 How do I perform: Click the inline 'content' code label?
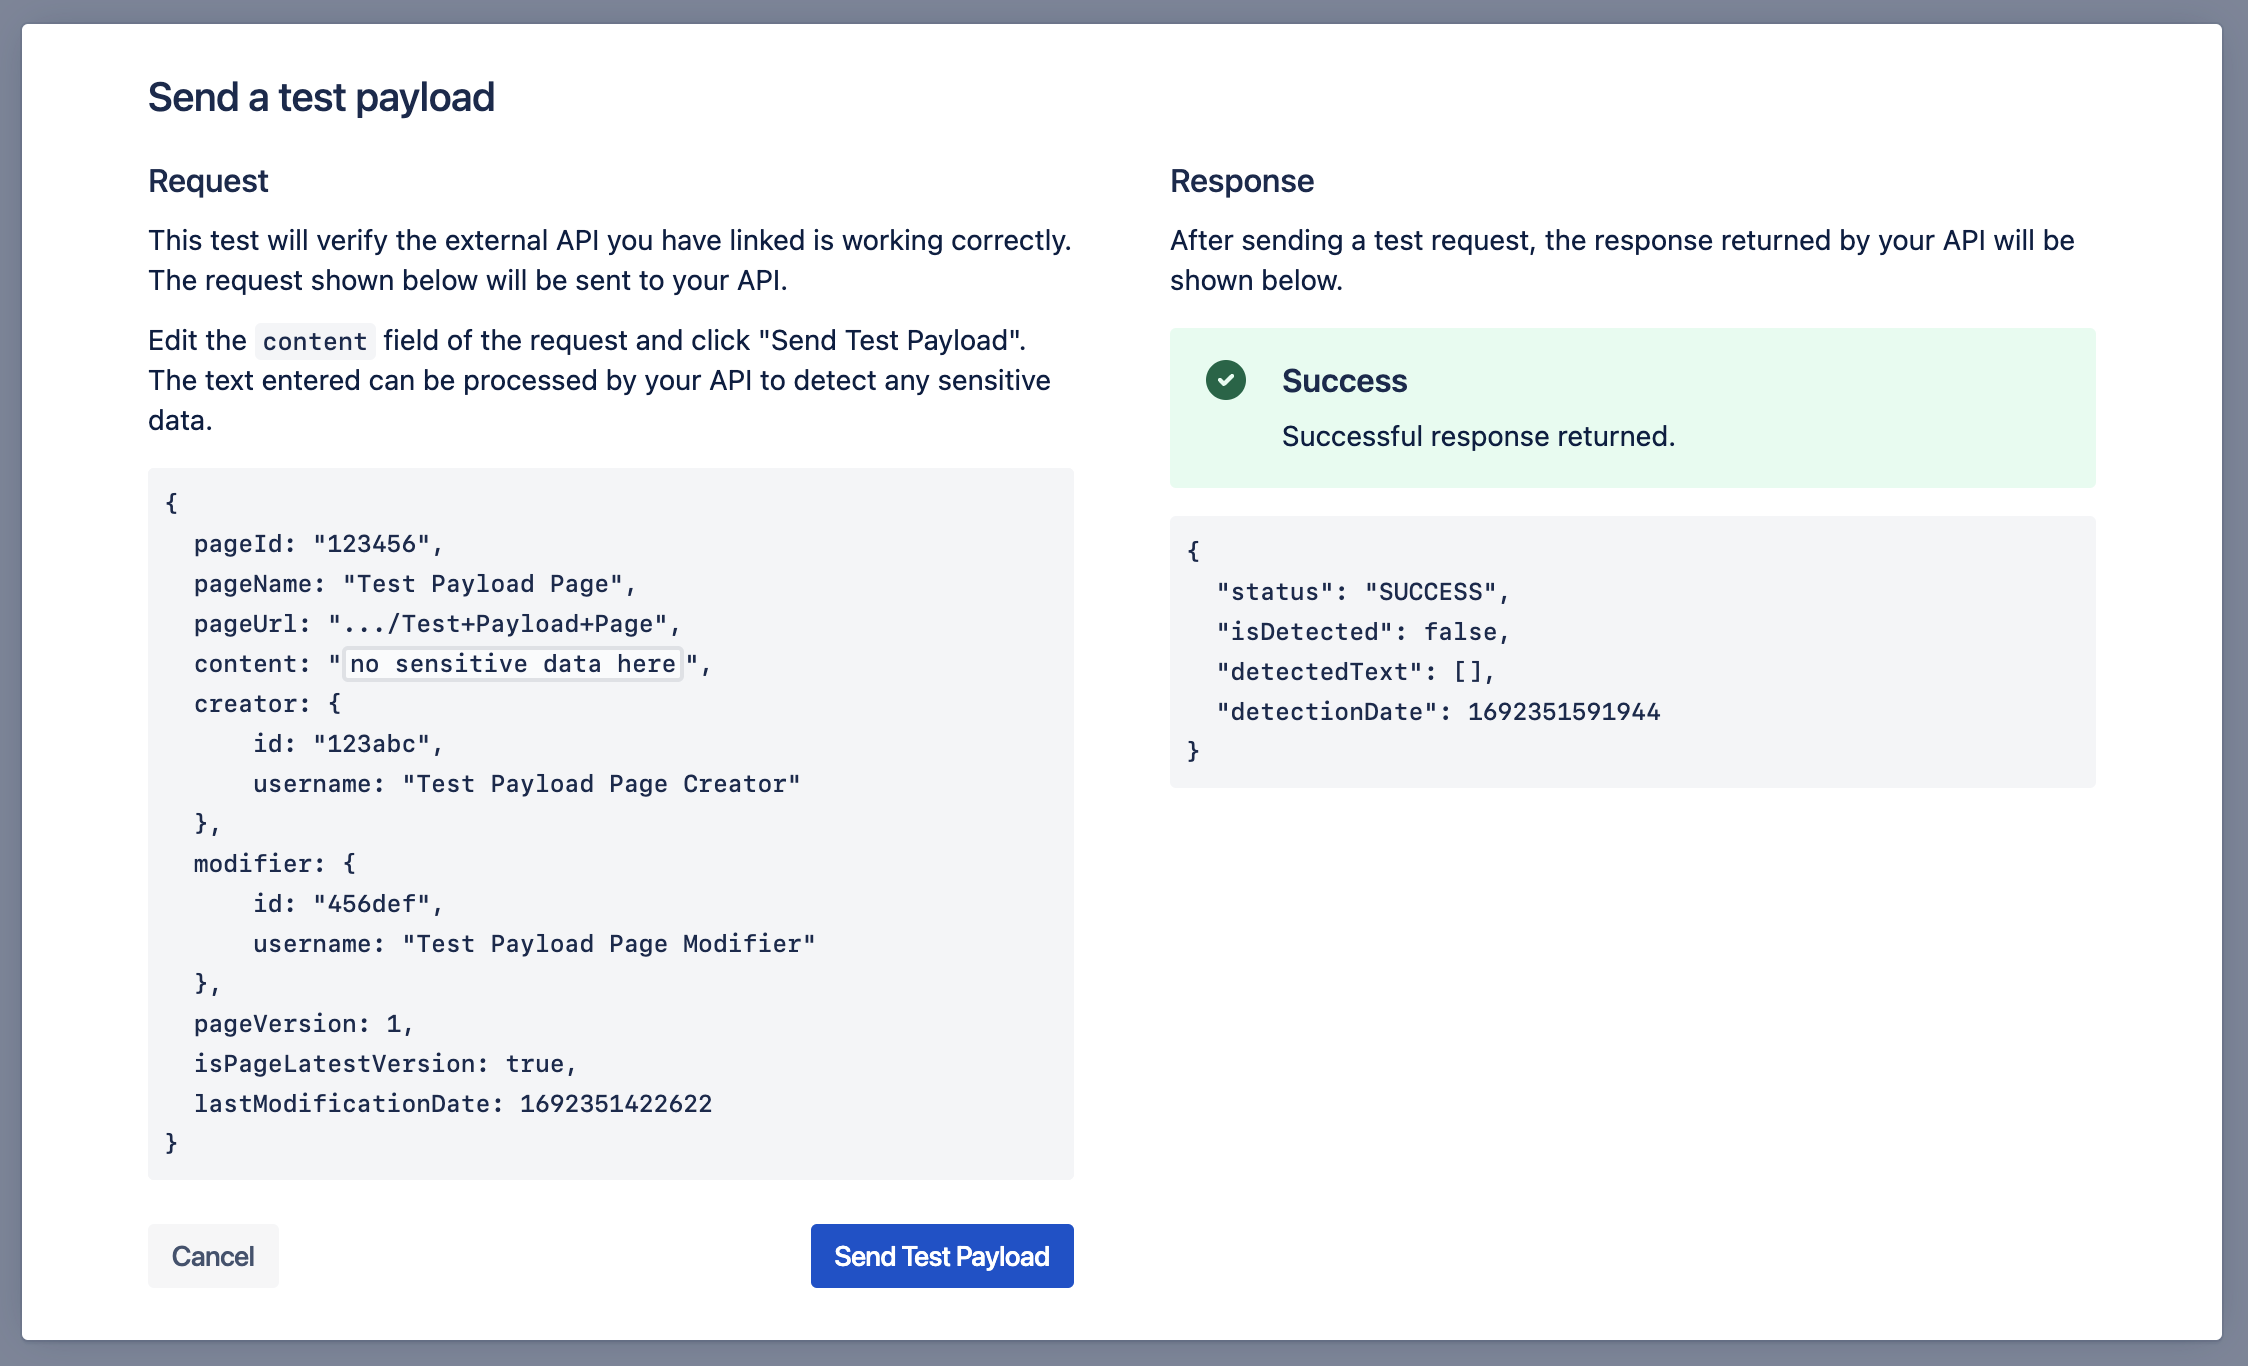(x=315, y=341)
